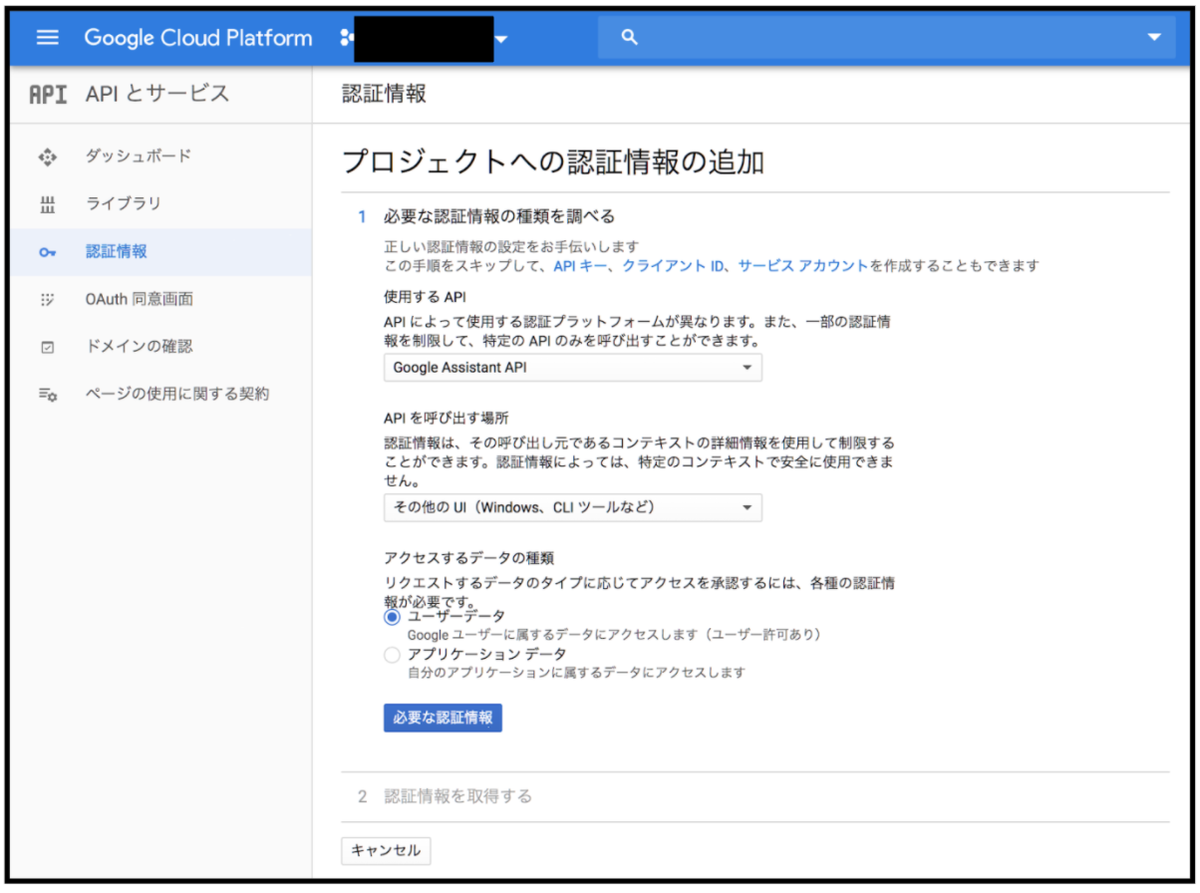Click the 使用する API label
The height and width of the screenshot is (893, 1200).
click(425, 297)
